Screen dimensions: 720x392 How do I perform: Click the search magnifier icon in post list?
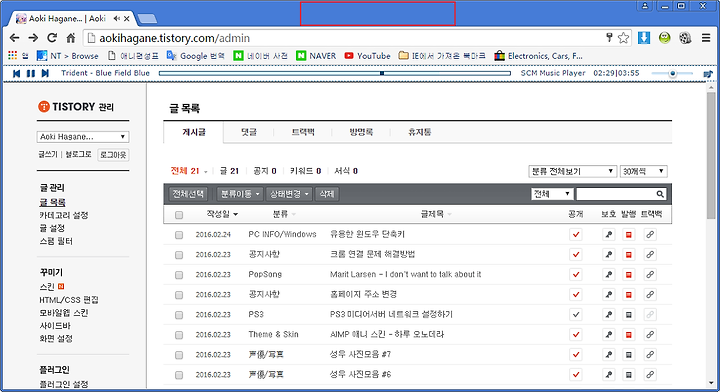[660, 194]
